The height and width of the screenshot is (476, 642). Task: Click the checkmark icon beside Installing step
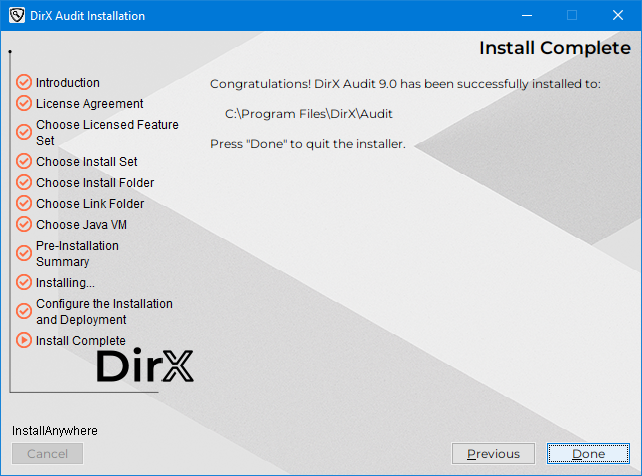[24, 283]
